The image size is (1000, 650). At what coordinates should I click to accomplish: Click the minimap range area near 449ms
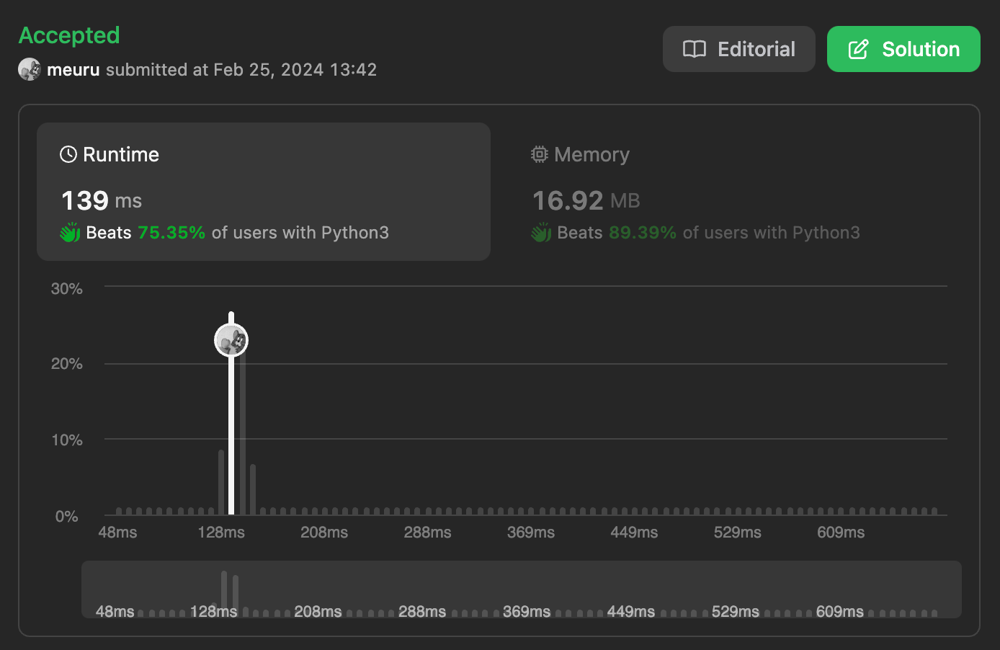pyautogui.click(x=633, y=590)
